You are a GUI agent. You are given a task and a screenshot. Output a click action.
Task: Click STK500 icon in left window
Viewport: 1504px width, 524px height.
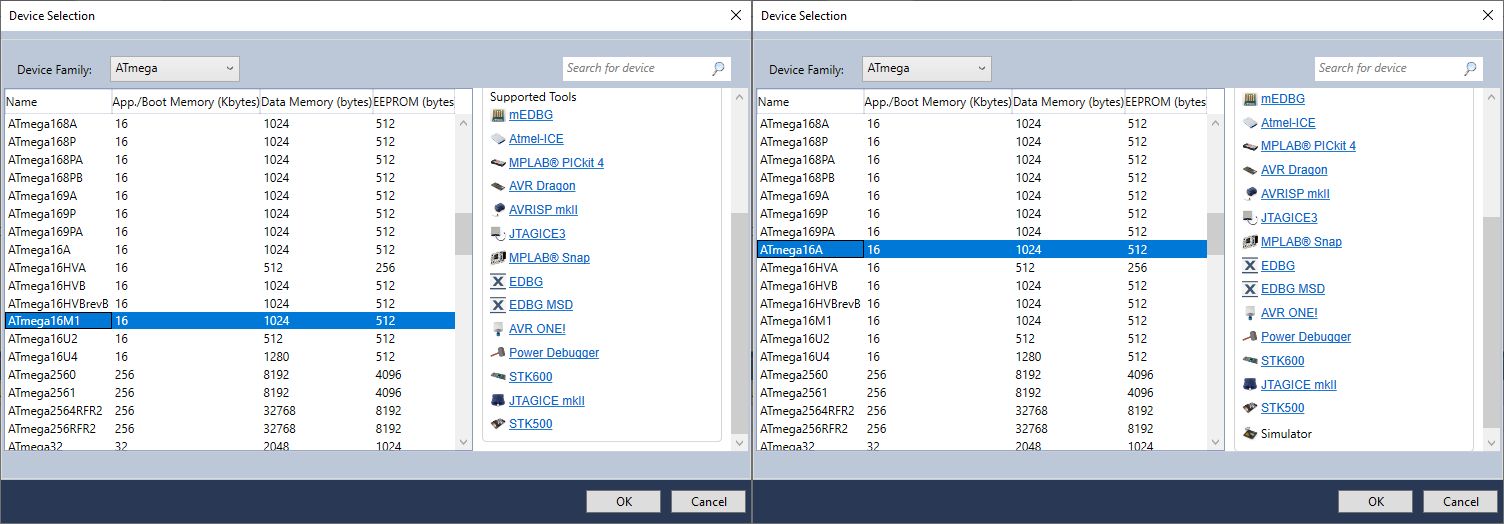[498, 424]
